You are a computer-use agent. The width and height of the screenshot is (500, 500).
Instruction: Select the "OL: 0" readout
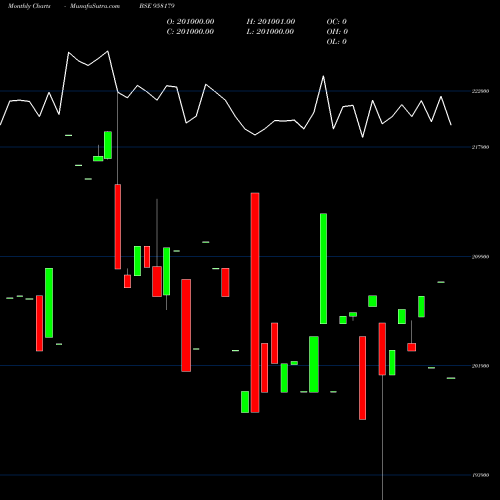(x=337, y=42)
